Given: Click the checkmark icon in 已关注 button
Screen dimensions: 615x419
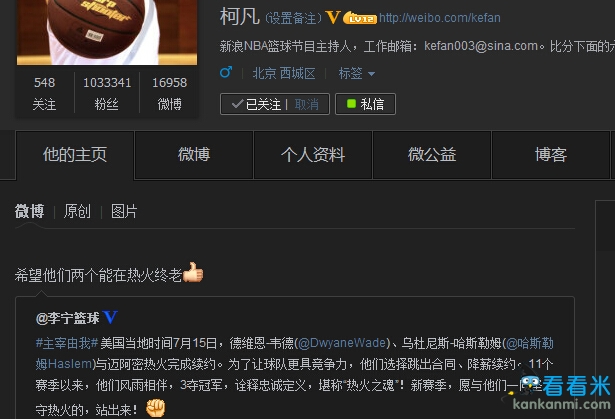Looking at the screenshot, I should click(237, 104).
